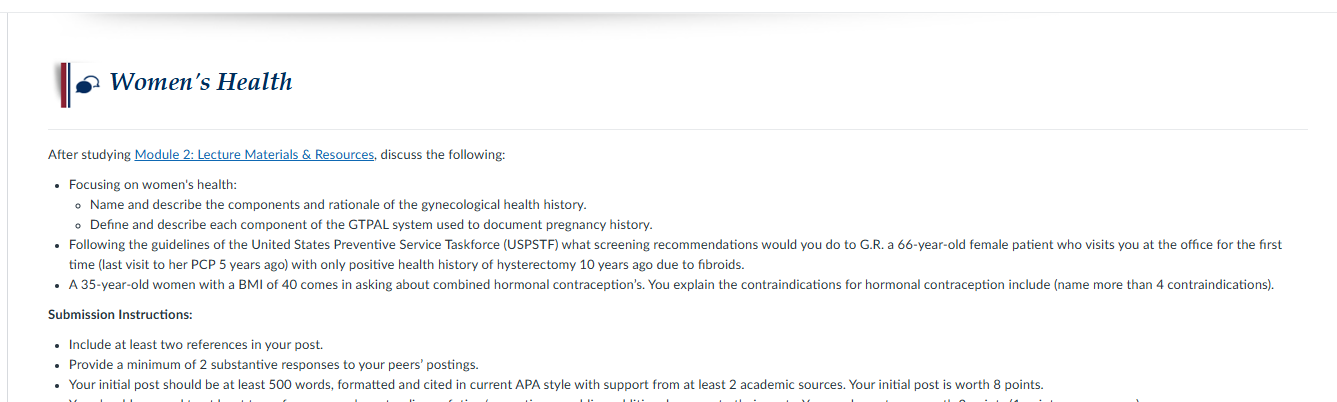The width and height of the screenshot is (1337, 402).
Task: Click the GTPAL system sub-bullet line
Action: point(371,224)
